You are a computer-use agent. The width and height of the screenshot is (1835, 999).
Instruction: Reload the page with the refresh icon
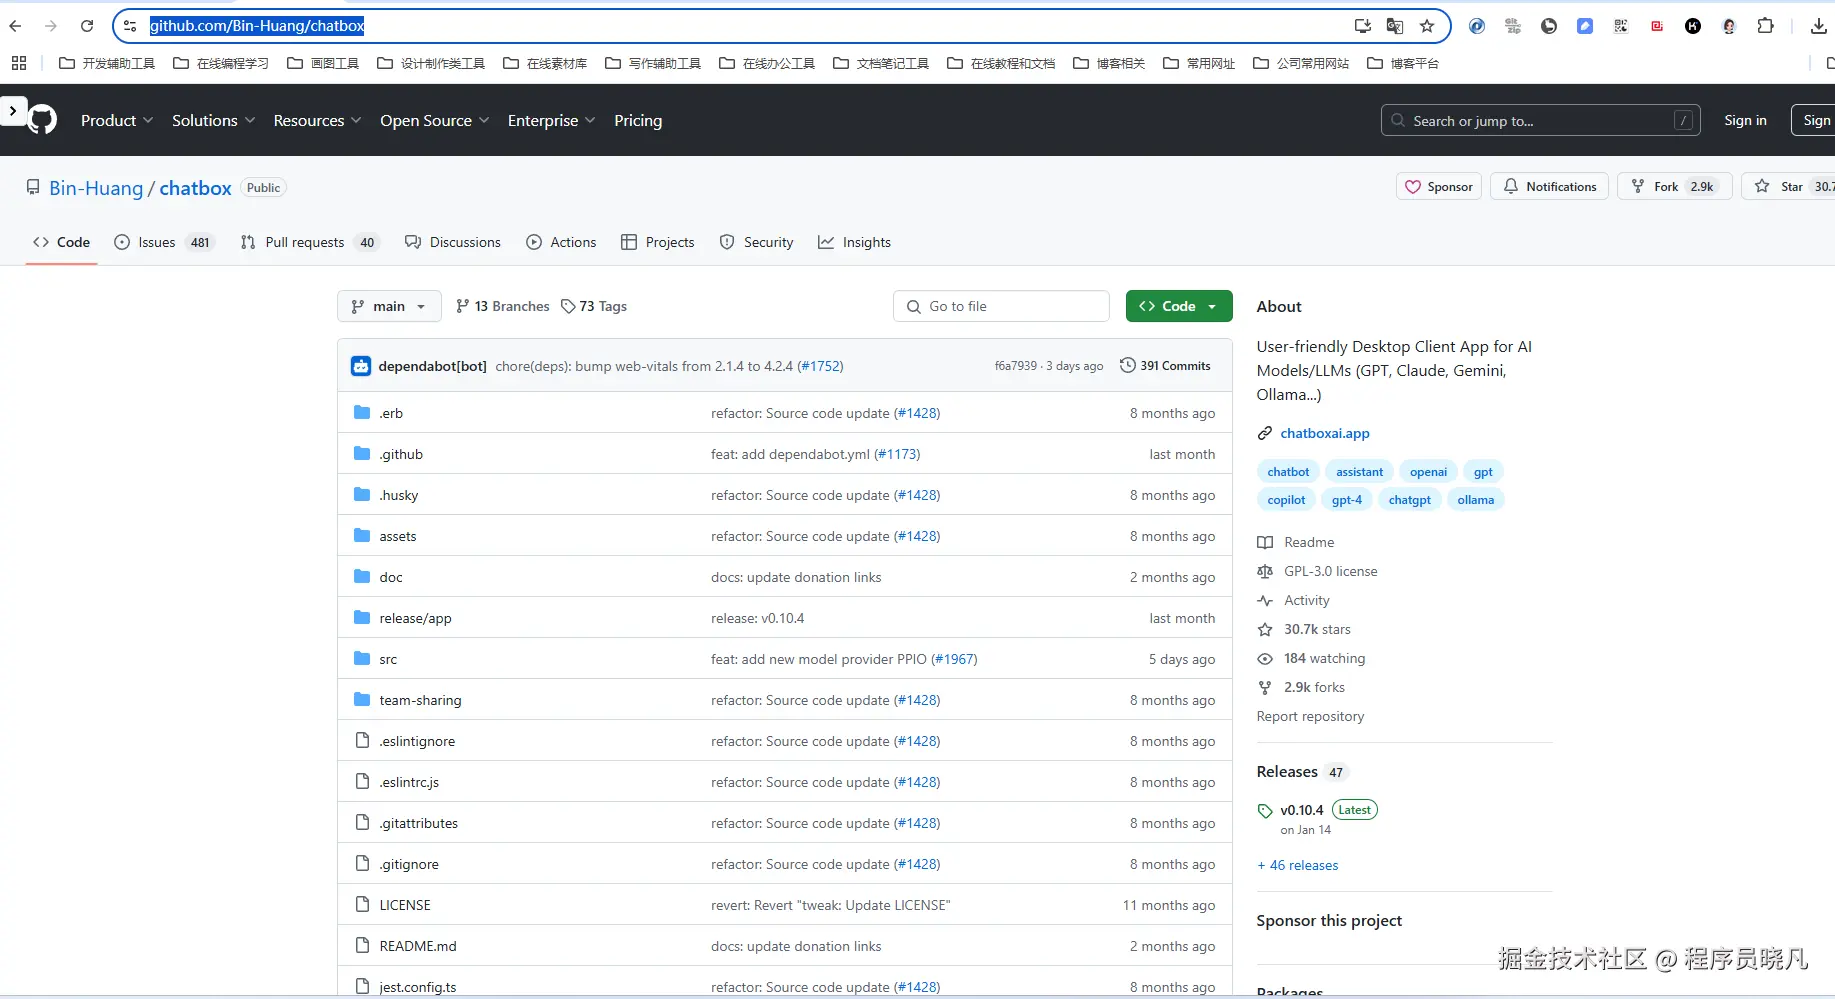pyautogui.click(x=87, y=26)
